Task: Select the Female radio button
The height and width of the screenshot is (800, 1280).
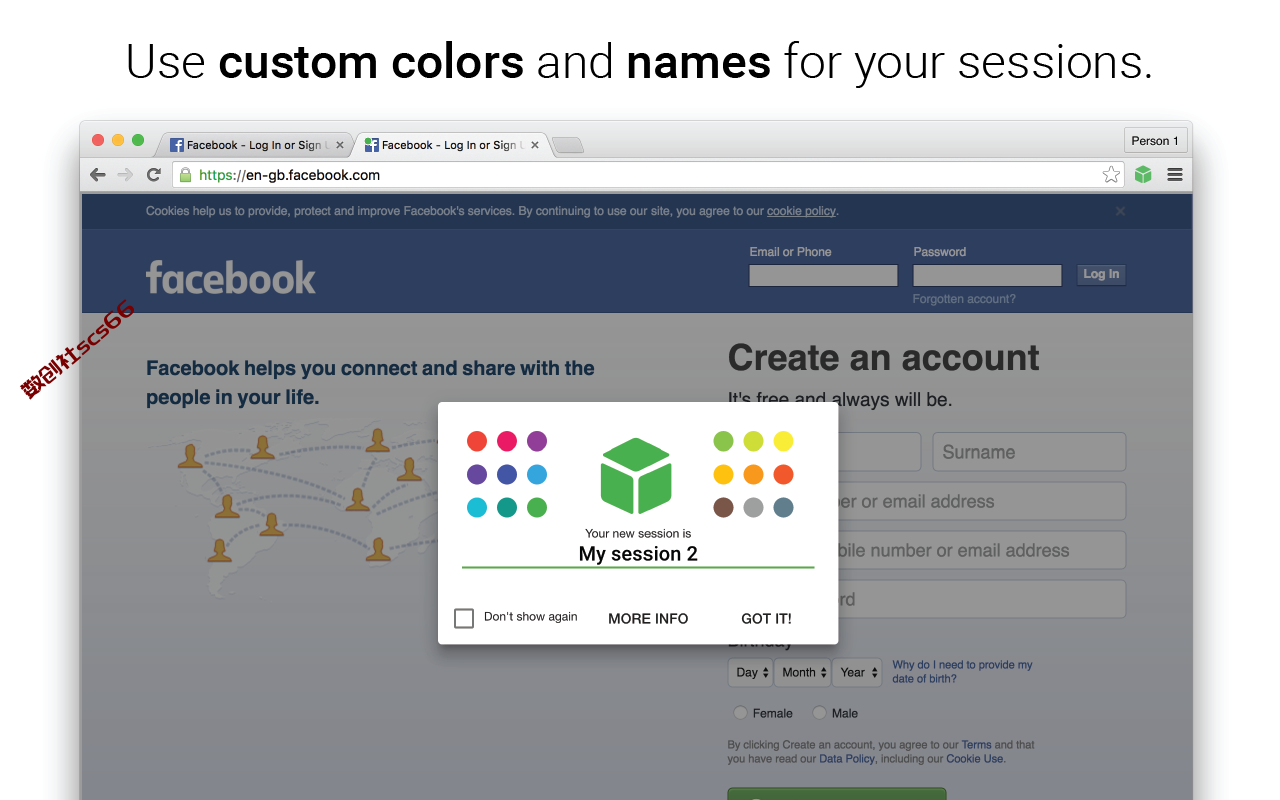Action: tap(741, 713)
